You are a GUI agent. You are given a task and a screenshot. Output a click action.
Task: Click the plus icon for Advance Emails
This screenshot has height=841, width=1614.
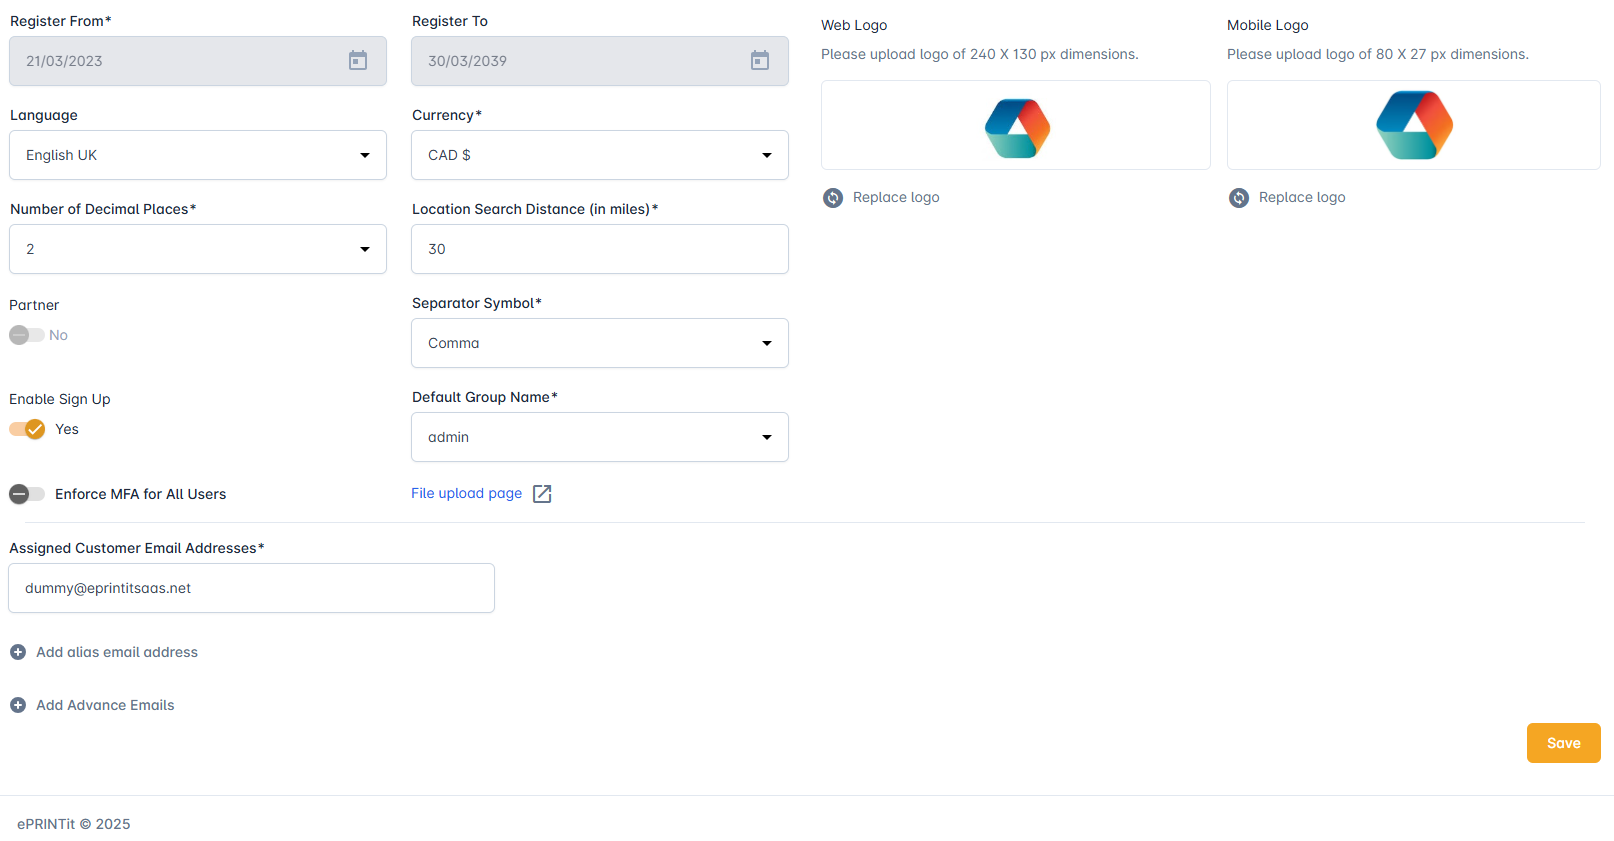tap(18, 705)
